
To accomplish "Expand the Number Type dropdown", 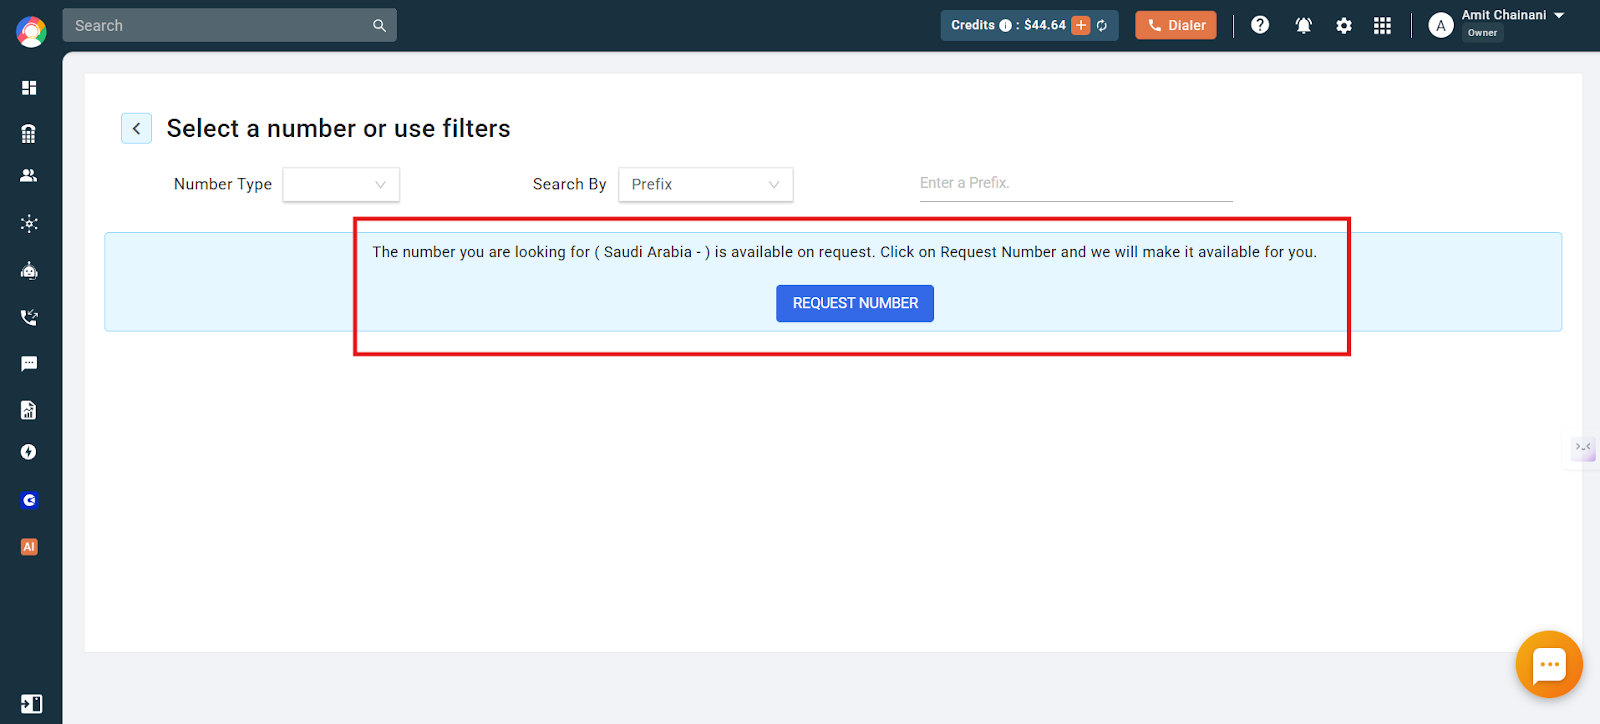I will [341, 184].
